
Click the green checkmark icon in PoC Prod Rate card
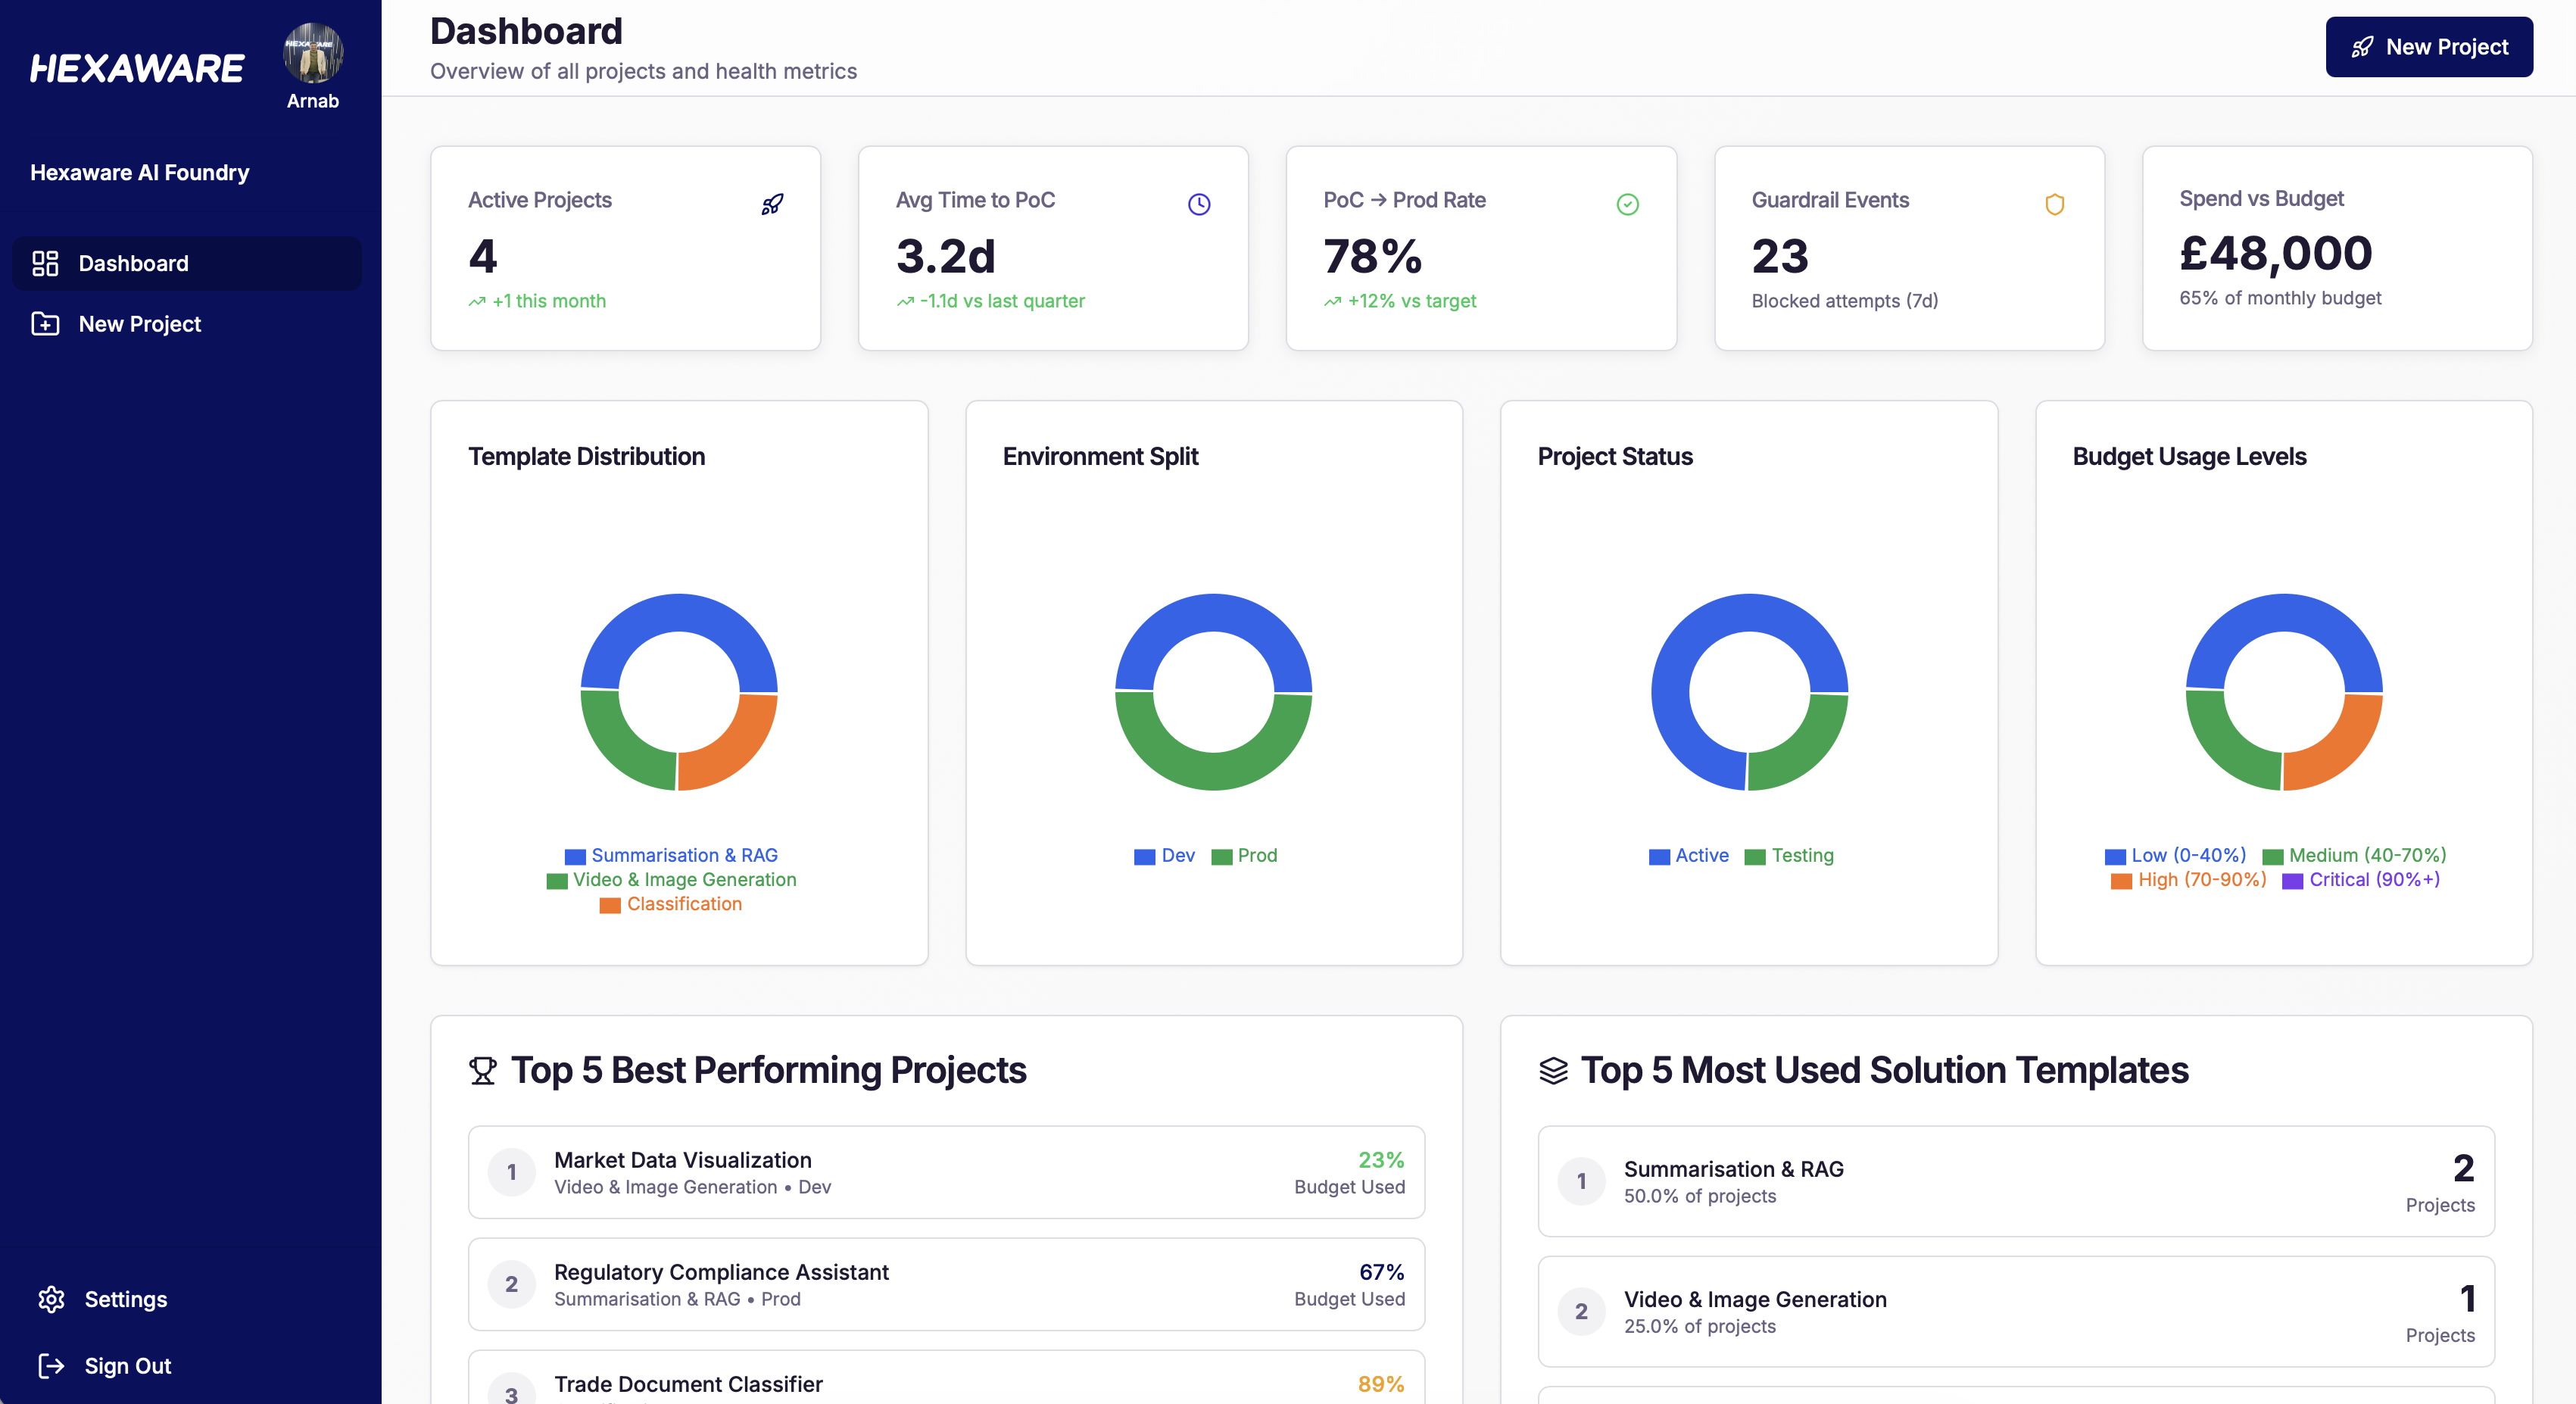point(1627,204)
